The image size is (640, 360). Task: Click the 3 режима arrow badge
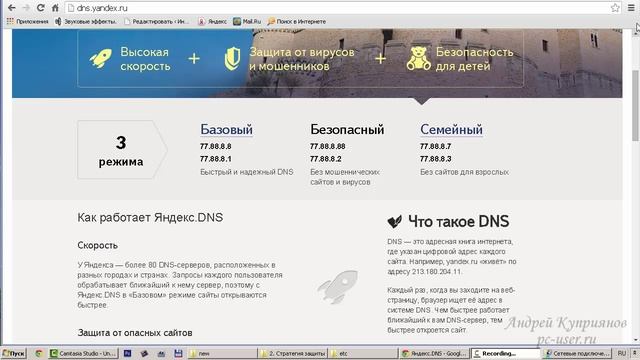tap(122, 150)
